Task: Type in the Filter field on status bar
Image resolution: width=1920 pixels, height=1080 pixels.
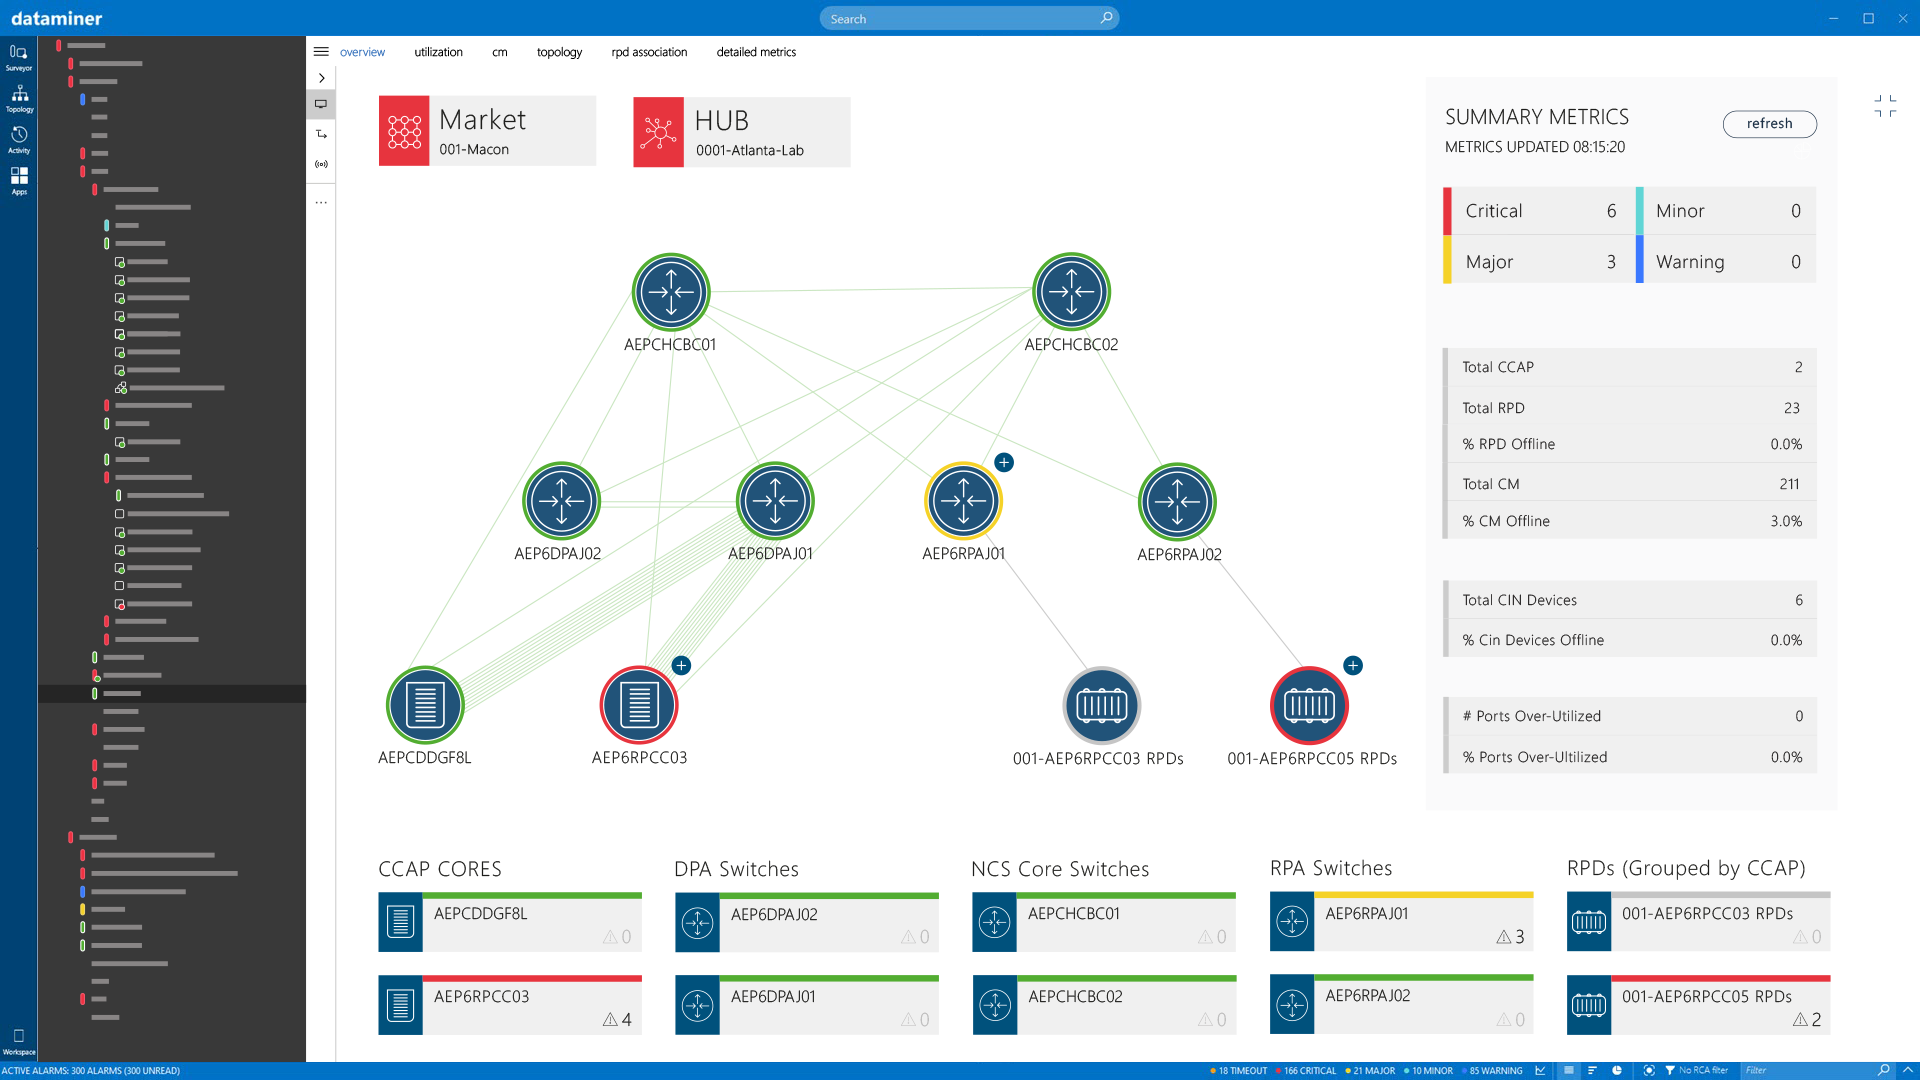Action: click(1790, 1070)
